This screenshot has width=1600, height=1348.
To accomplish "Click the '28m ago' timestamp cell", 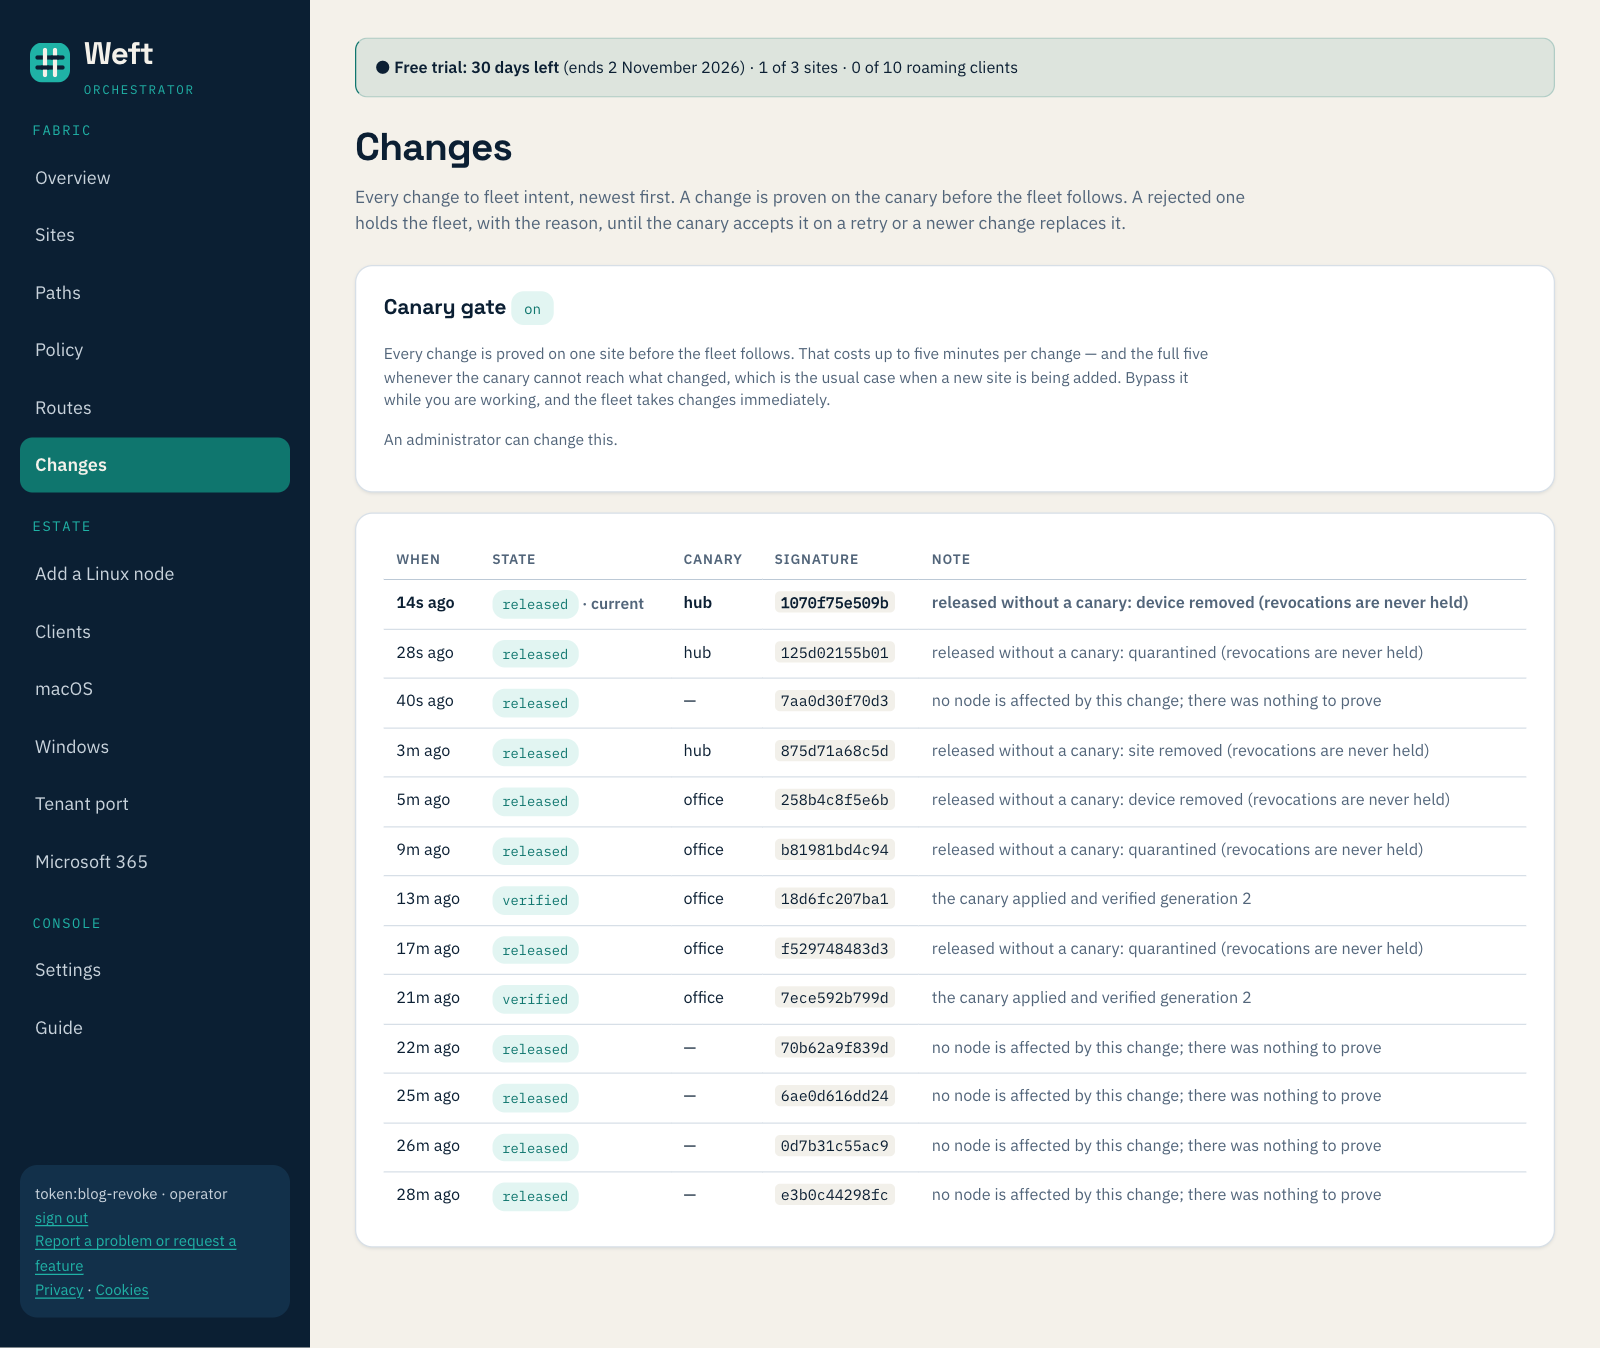I will (x=428, y=1195).
